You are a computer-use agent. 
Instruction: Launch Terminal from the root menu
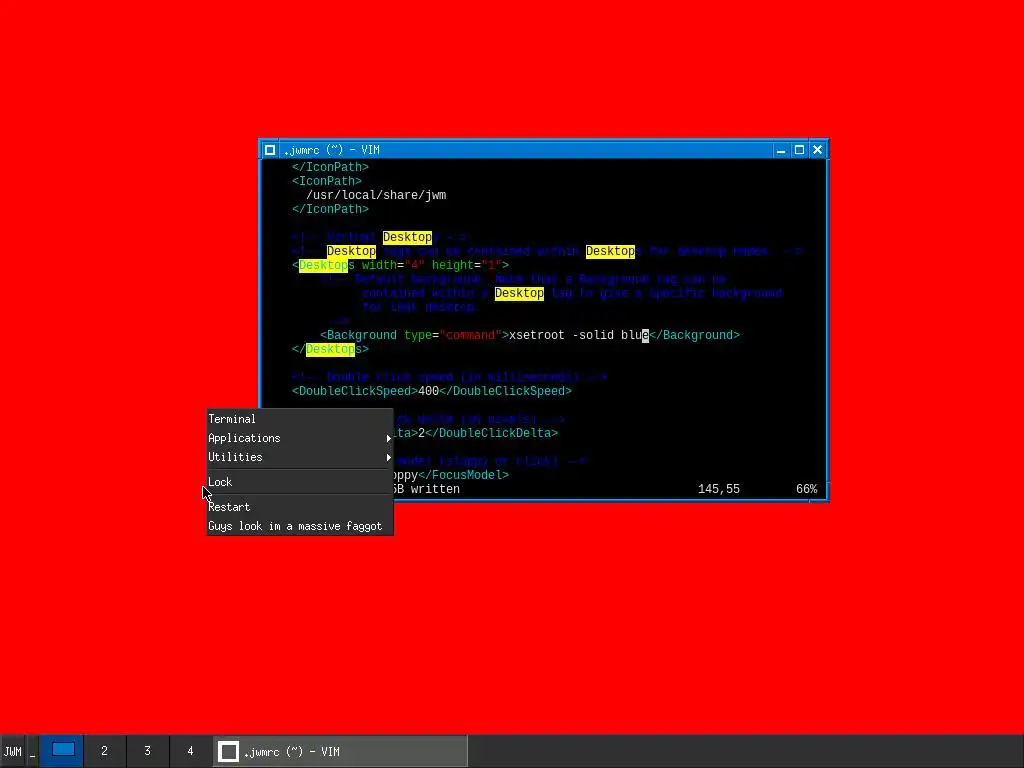300,419
